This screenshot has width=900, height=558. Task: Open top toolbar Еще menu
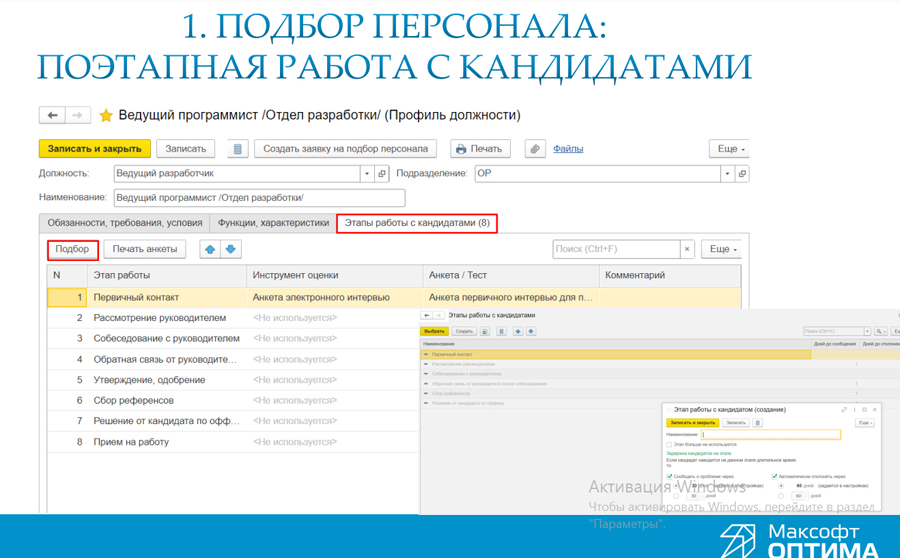[730, 149]
